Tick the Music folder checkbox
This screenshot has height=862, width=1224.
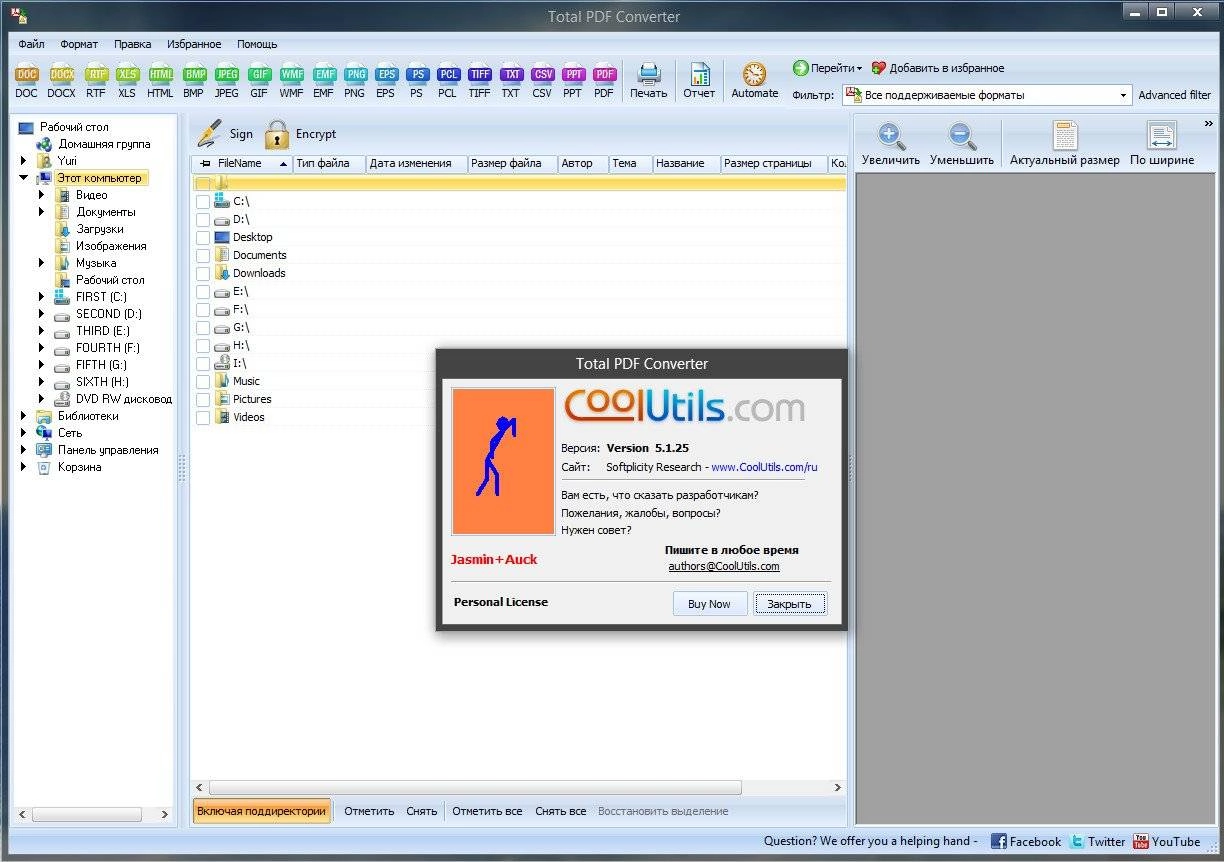[203, 382]
